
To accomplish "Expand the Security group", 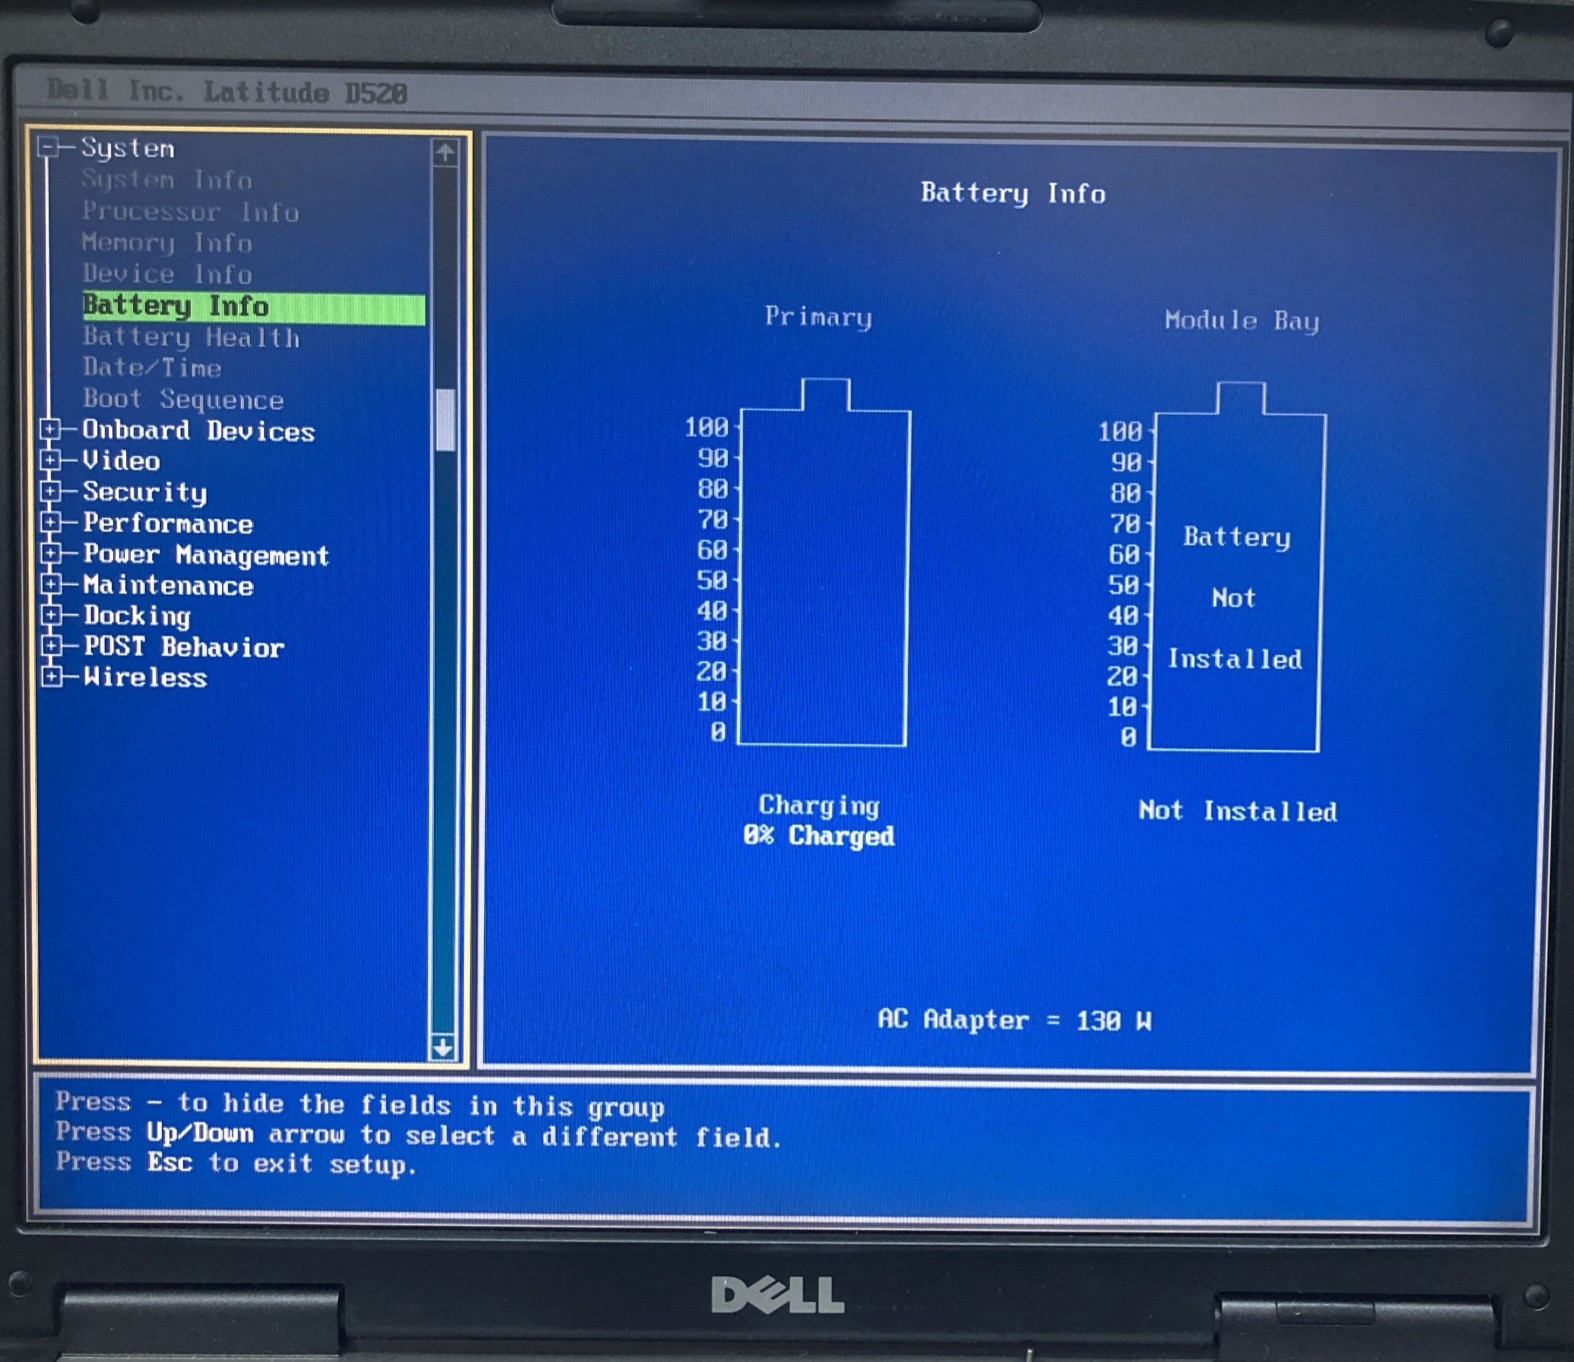I will click(49, 491).
